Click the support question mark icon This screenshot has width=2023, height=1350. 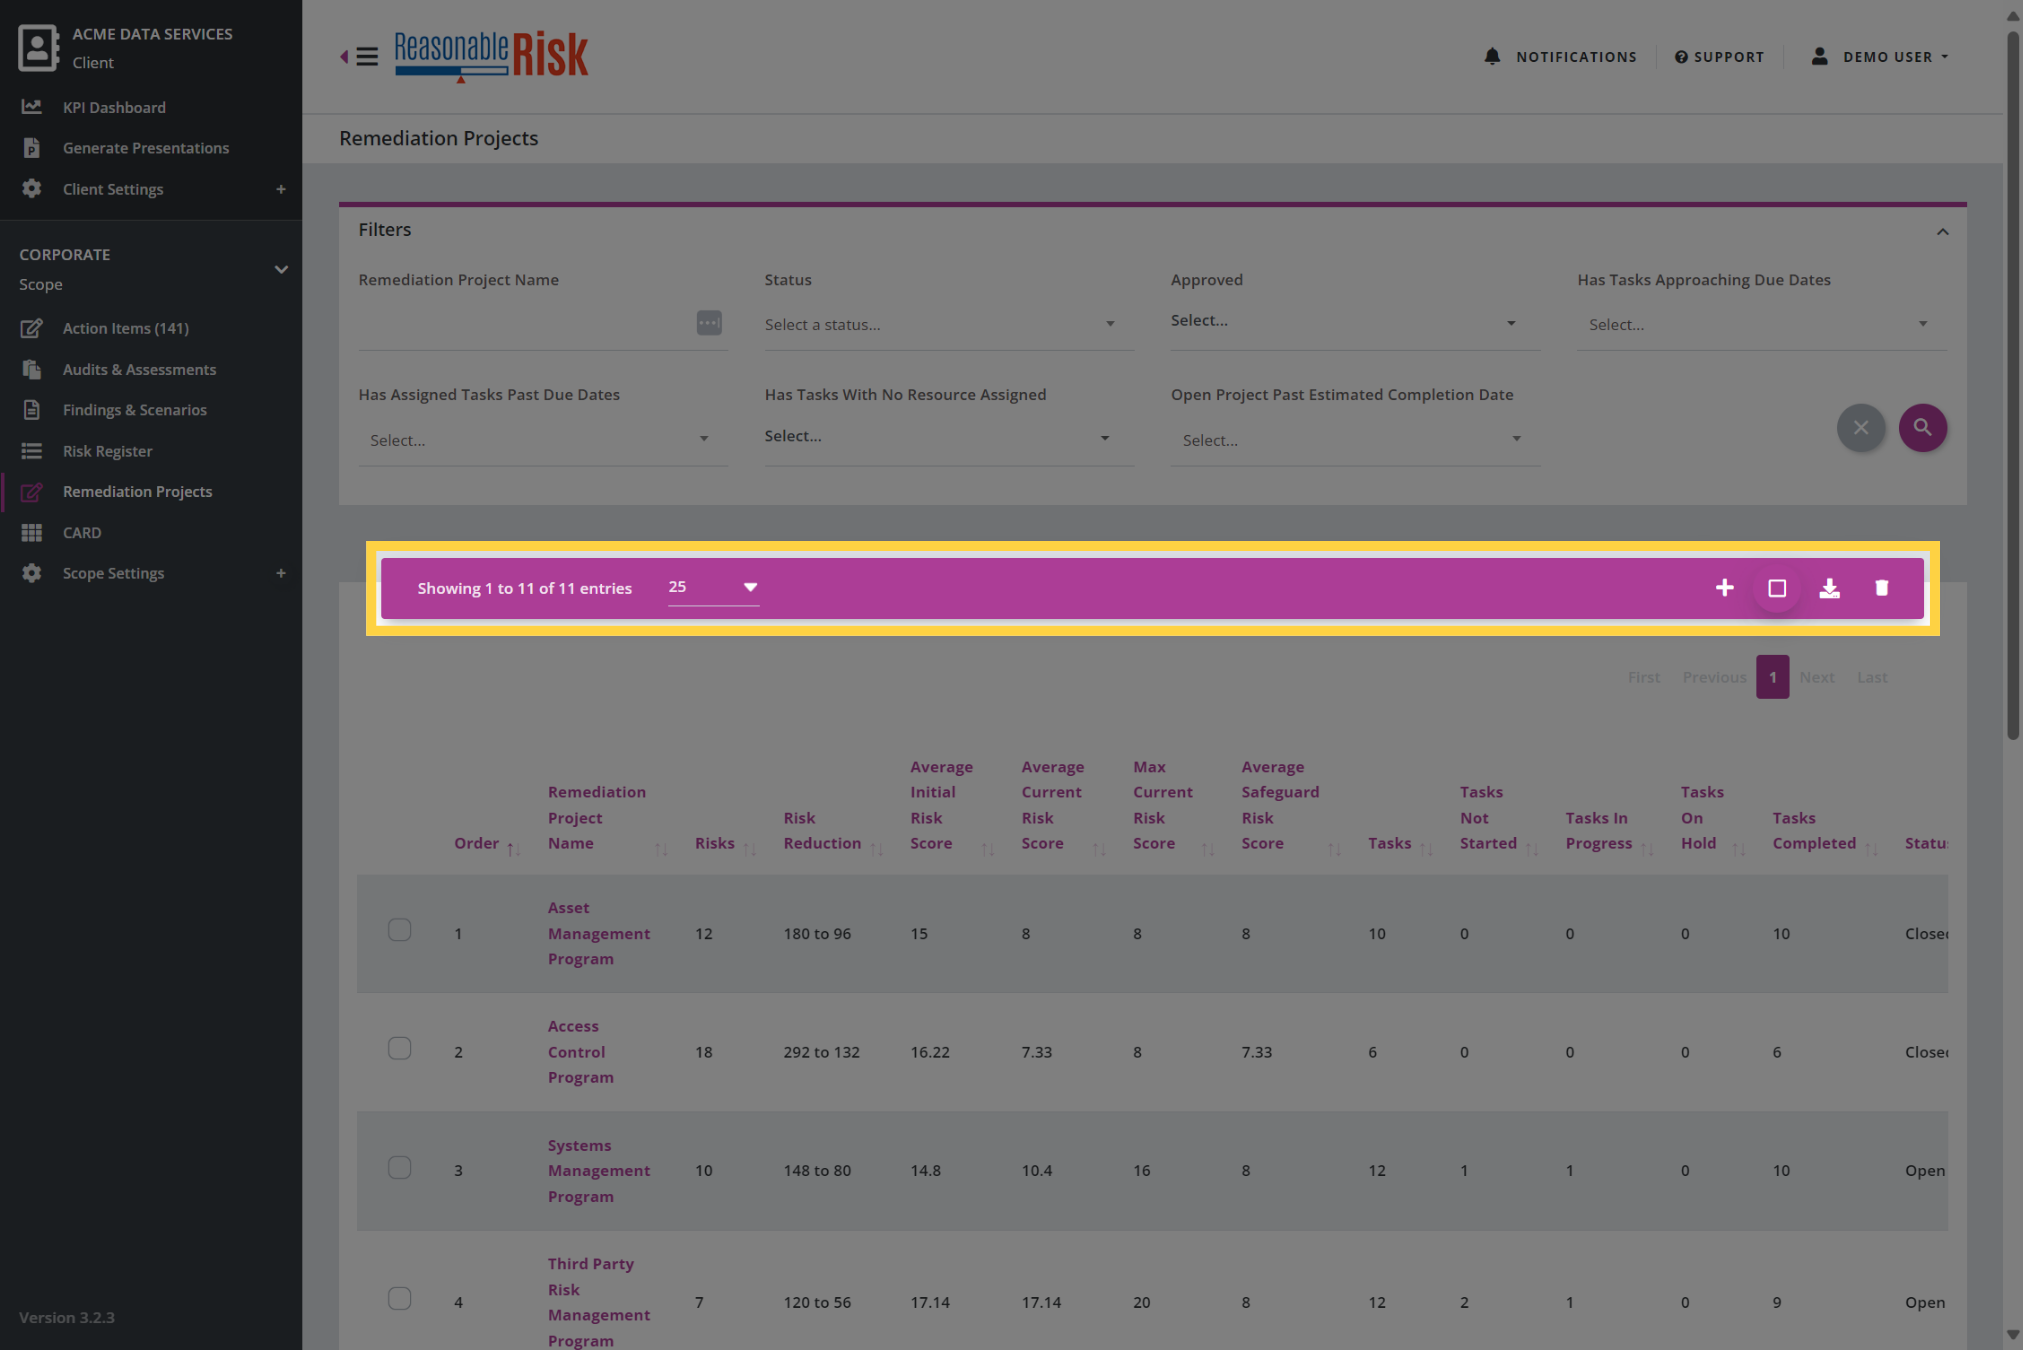1681,57
